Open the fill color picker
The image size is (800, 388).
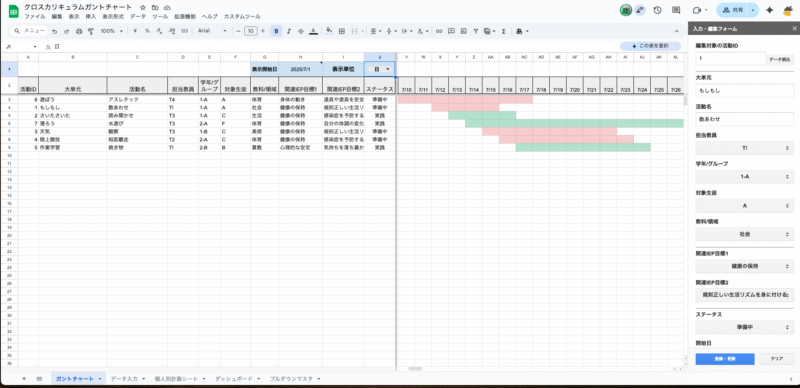pos(329,31)
